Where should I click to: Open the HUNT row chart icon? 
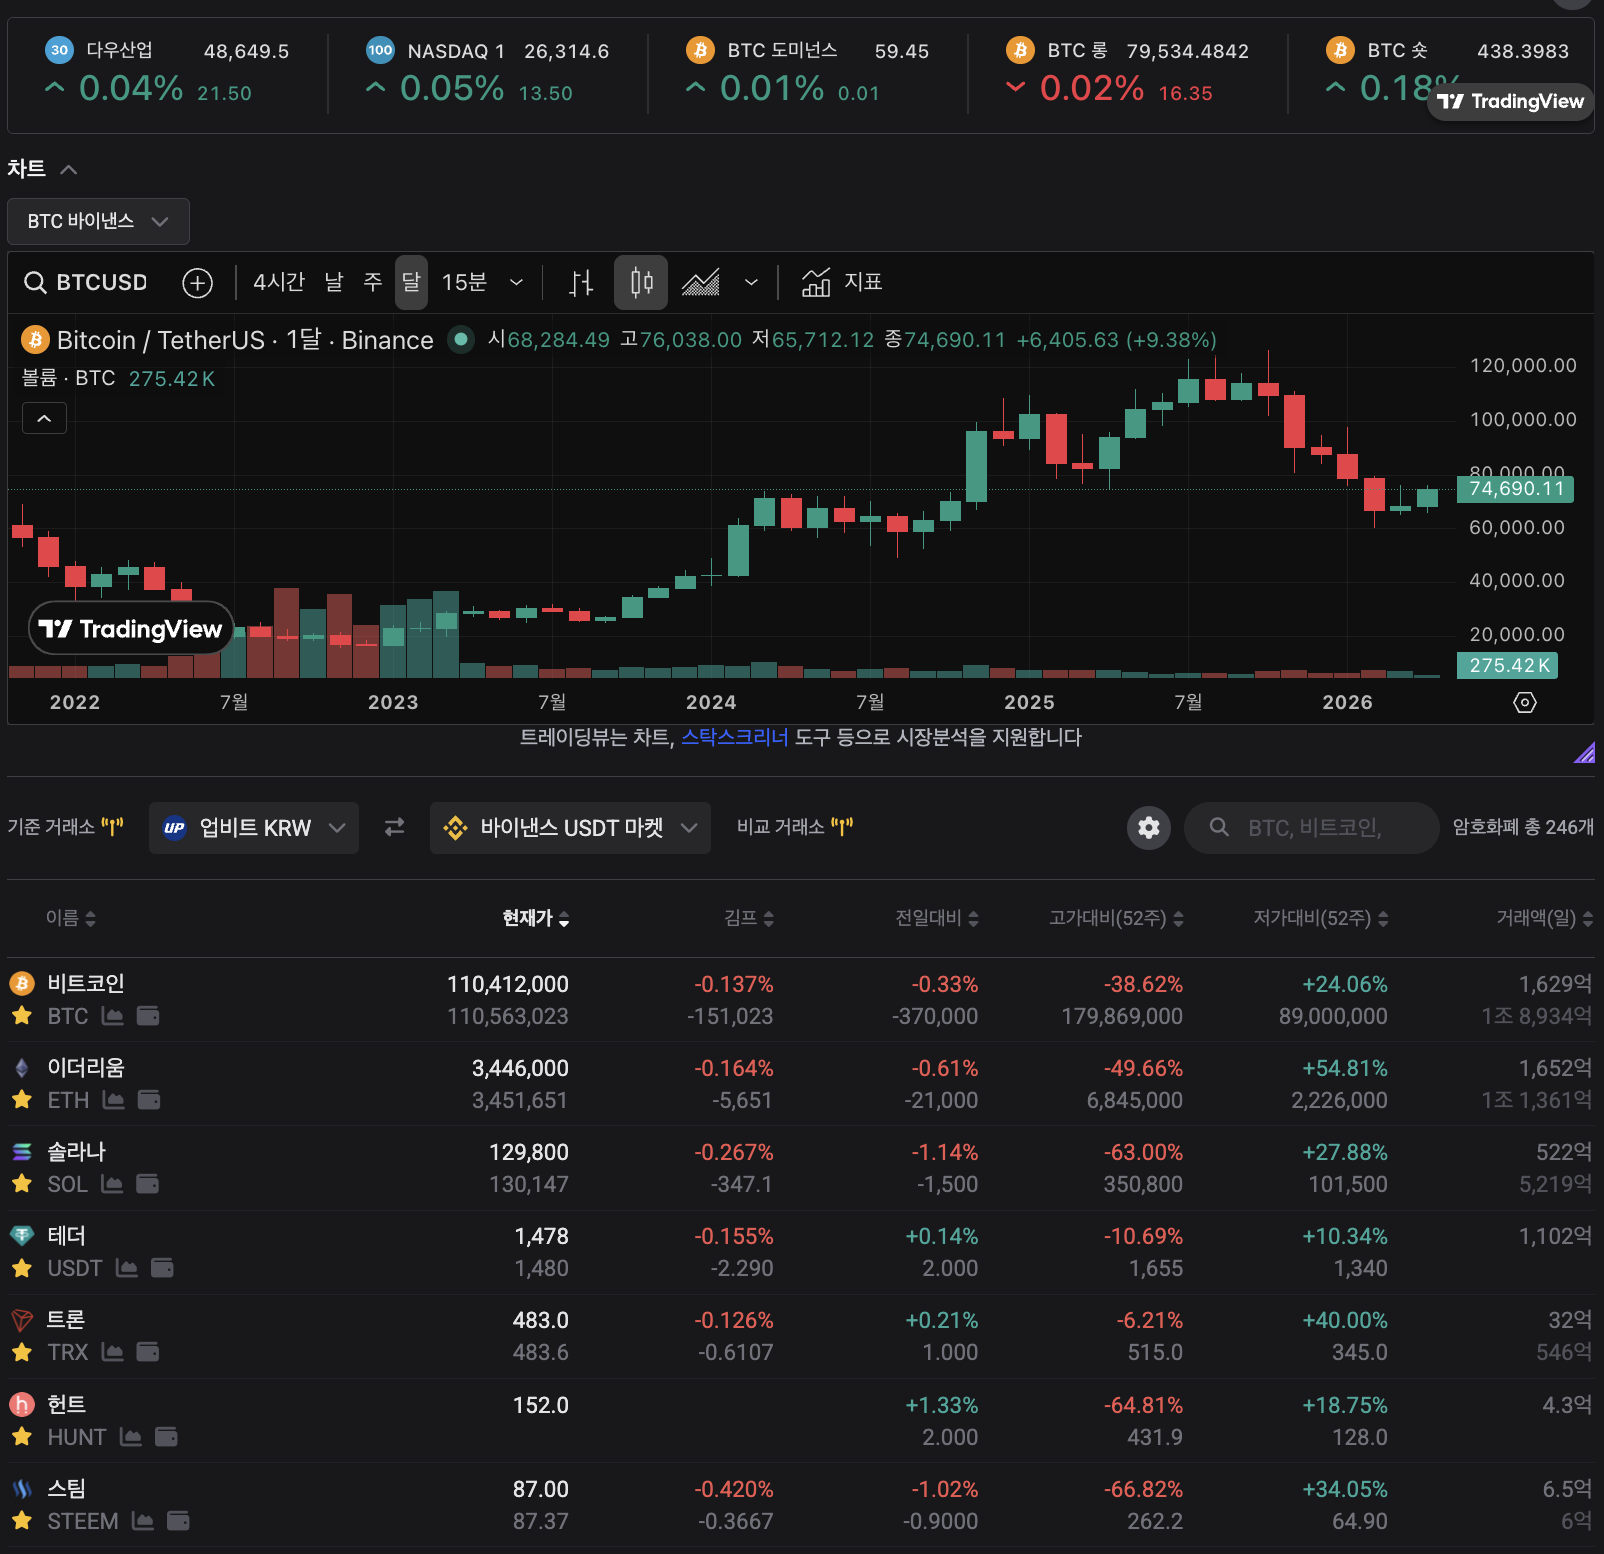click(x=131, y=1437)
